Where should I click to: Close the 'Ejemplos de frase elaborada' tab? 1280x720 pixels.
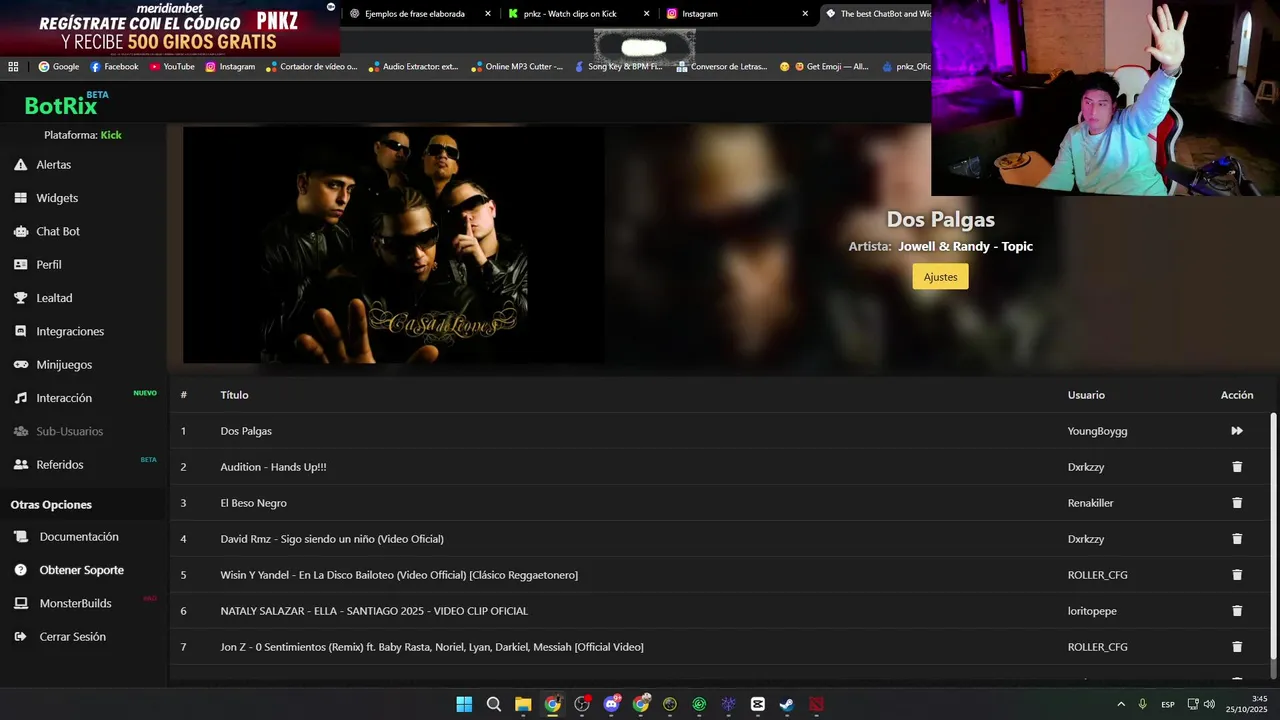pos(488,14)
